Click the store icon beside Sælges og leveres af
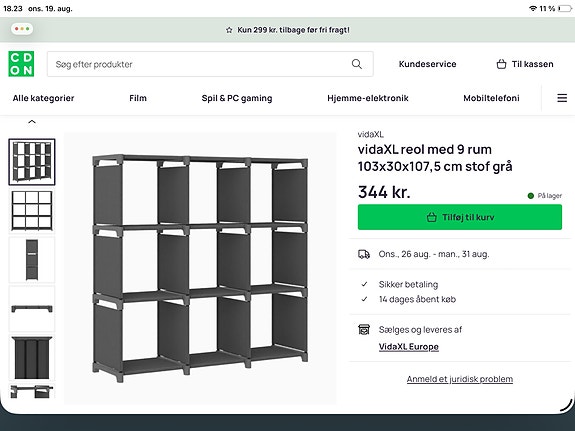 coord(364,330)
